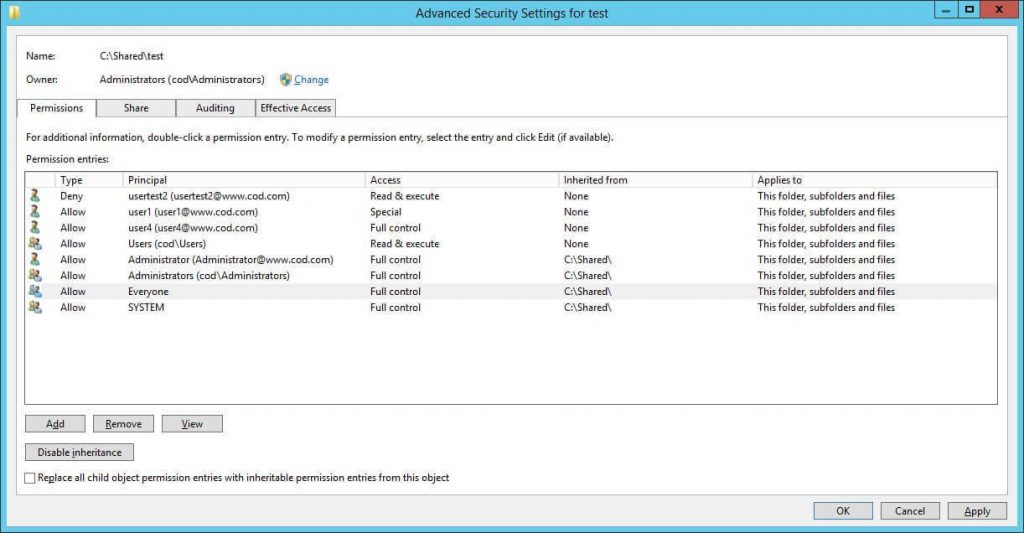1024x533 pixels.
Task: Click the Remove button
Action: 123,424
